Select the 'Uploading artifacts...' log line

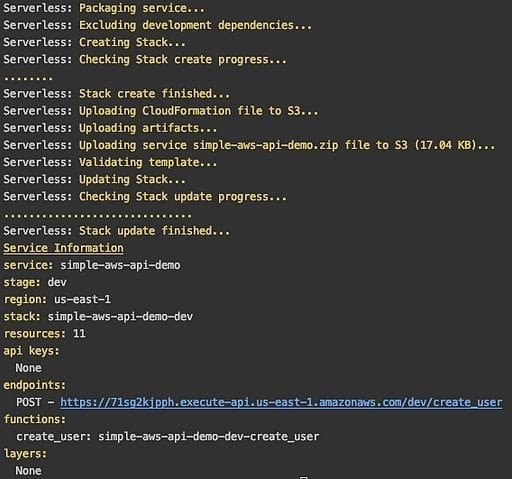pos(110,128)
